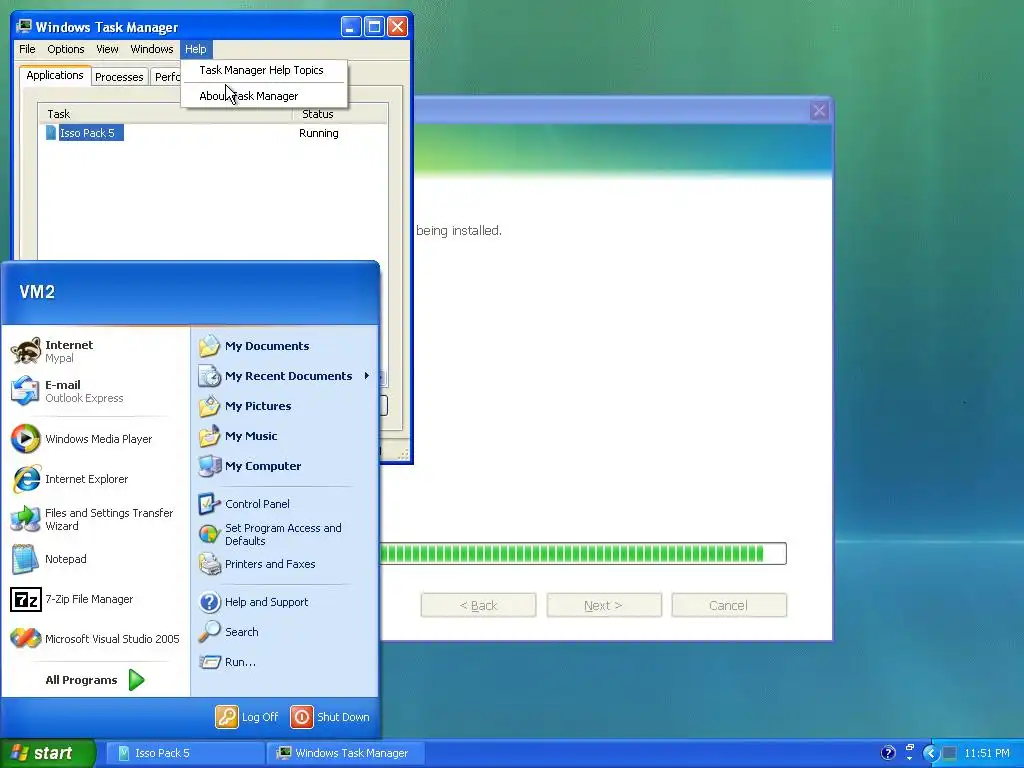
Task: Switch to Windows Task Manager taskbar button
Action: 345,753
